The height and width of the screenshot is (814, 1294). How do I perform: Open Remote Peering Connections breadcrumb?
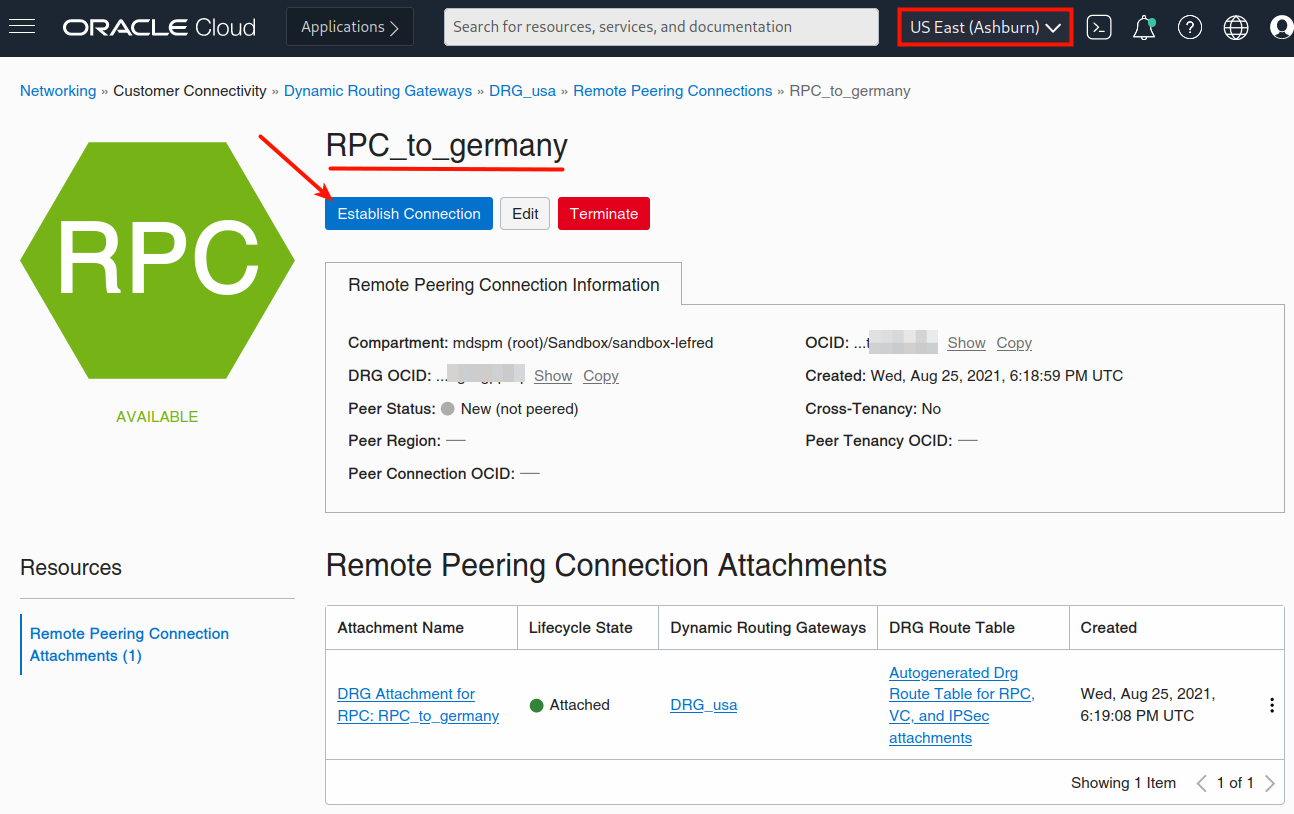(673, 91)
